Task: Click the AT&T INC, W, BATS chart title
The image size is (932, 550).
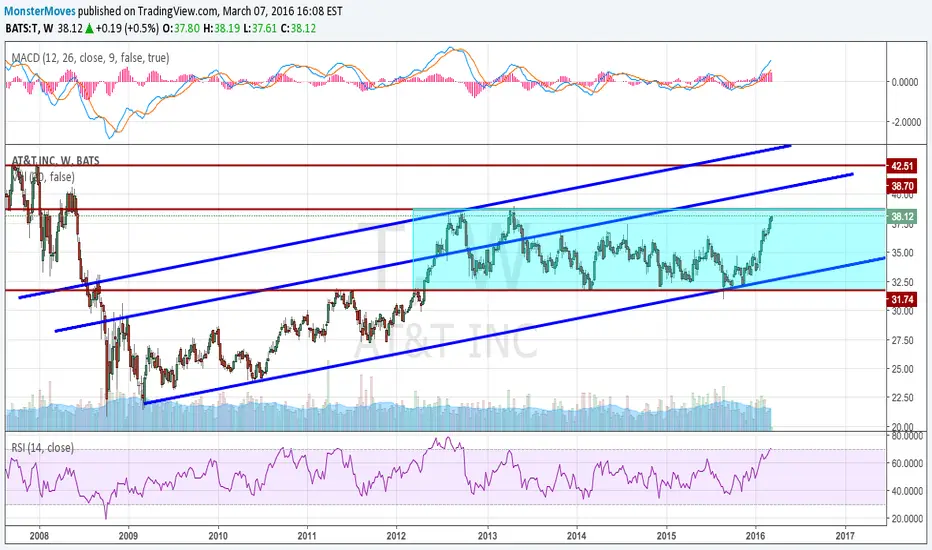Action: [x=56, y=161]
